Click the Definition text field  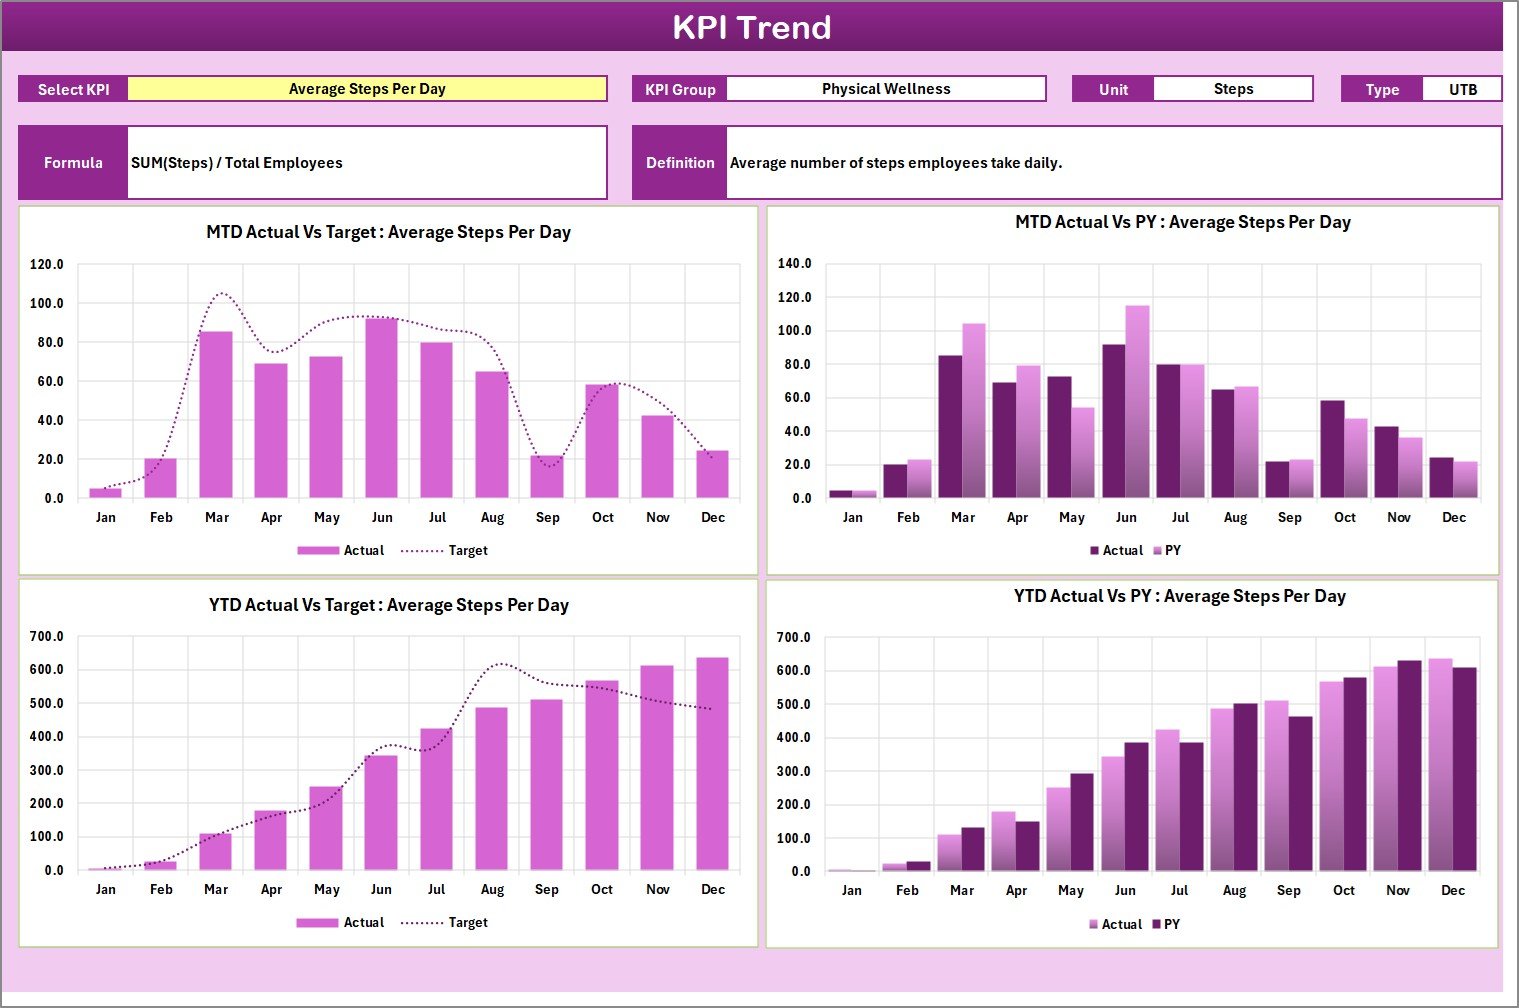tap(1113, 162)
